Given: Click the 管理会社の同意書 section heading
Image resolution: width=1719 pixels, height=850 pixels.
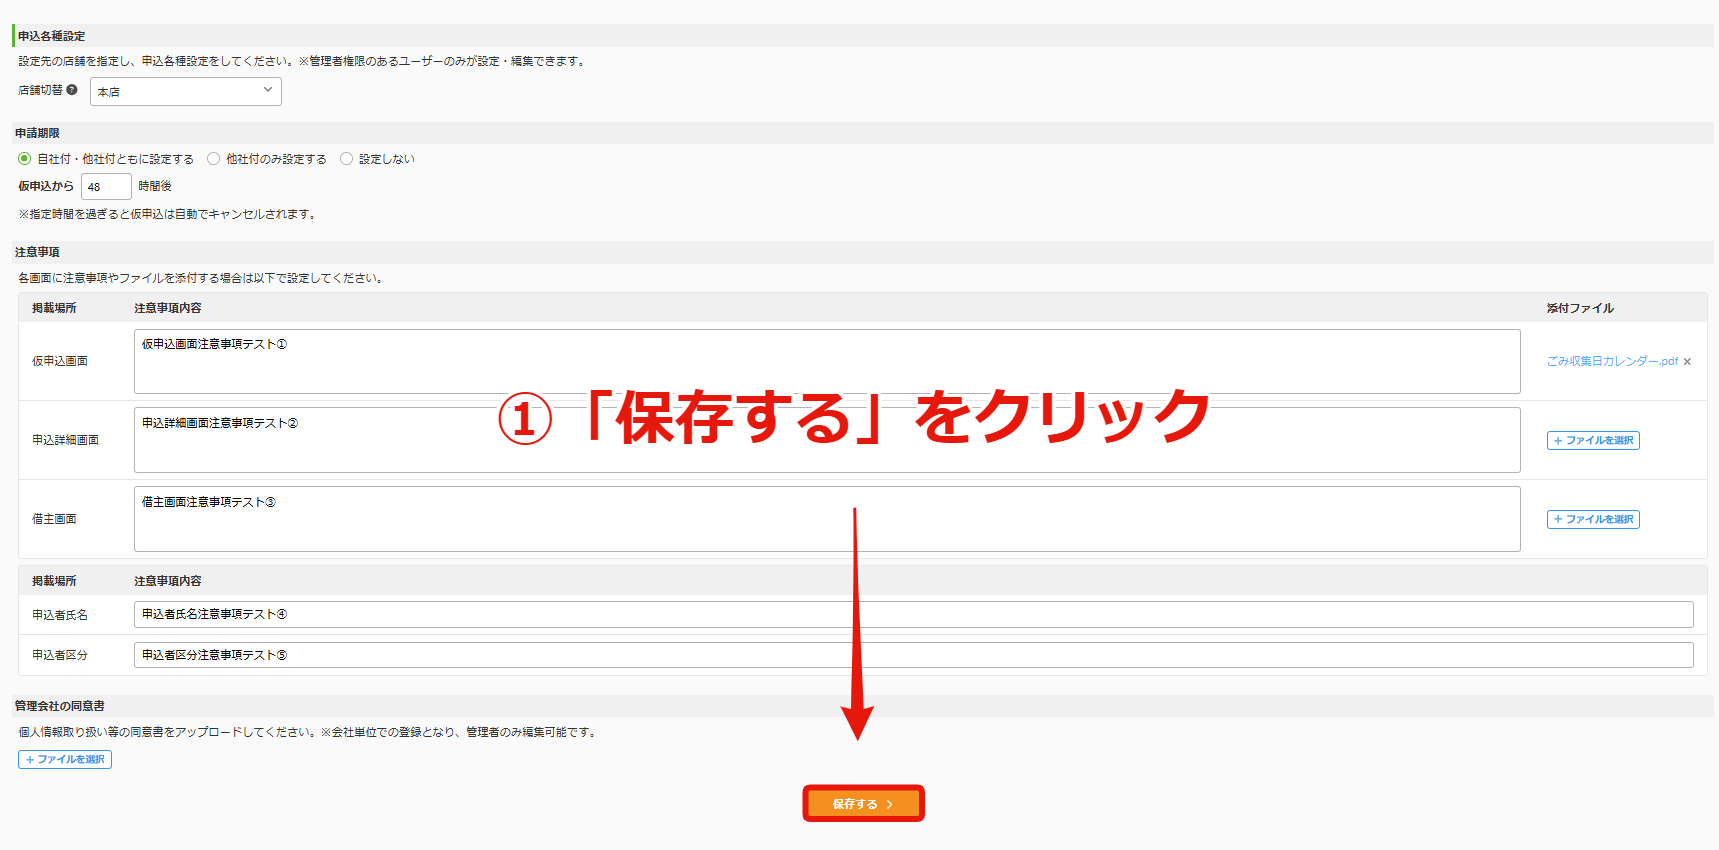Looking at the screenshot, I should (x=59, y=706).
